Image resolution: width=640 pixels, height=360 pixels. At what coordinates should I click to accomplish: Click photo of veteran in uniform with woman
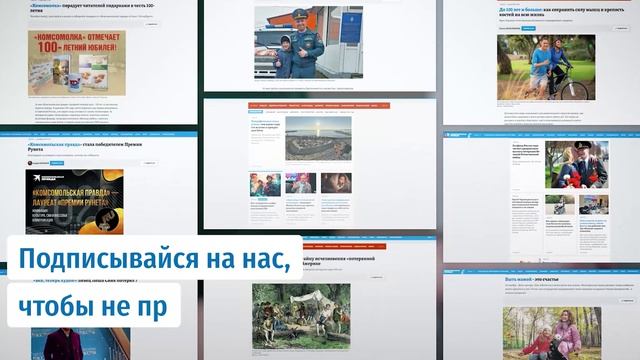576,165
